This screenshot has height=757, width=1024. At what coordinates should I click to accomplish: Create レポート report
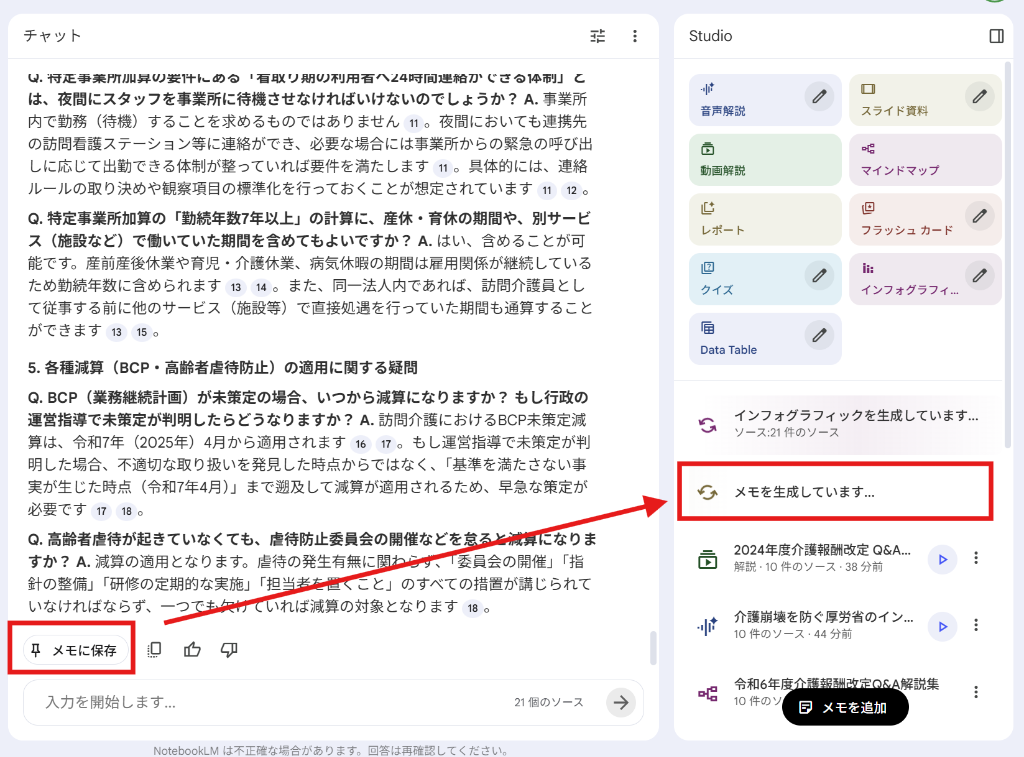[x=765, y=219]
